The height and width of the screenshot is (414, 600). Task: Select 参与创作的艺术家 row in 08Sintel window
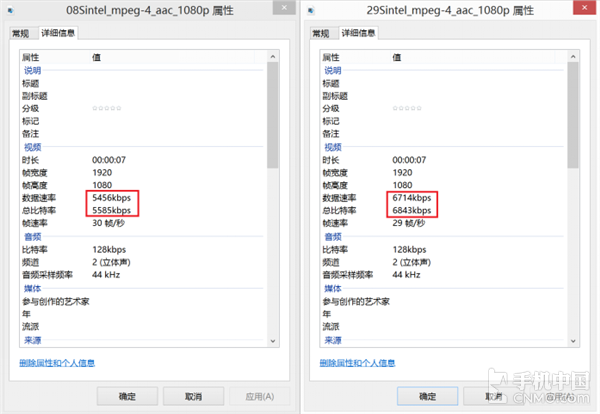(143, 302)
